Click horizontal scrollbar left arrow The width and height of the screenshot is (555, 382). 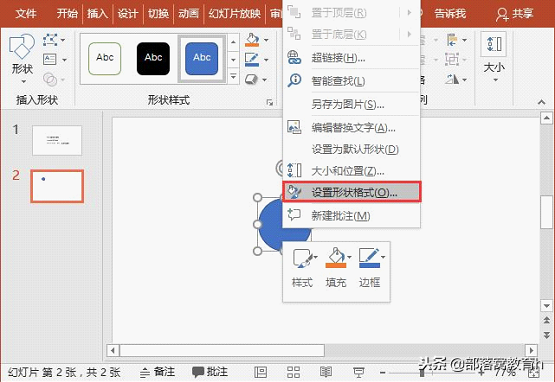coord(113,350)
